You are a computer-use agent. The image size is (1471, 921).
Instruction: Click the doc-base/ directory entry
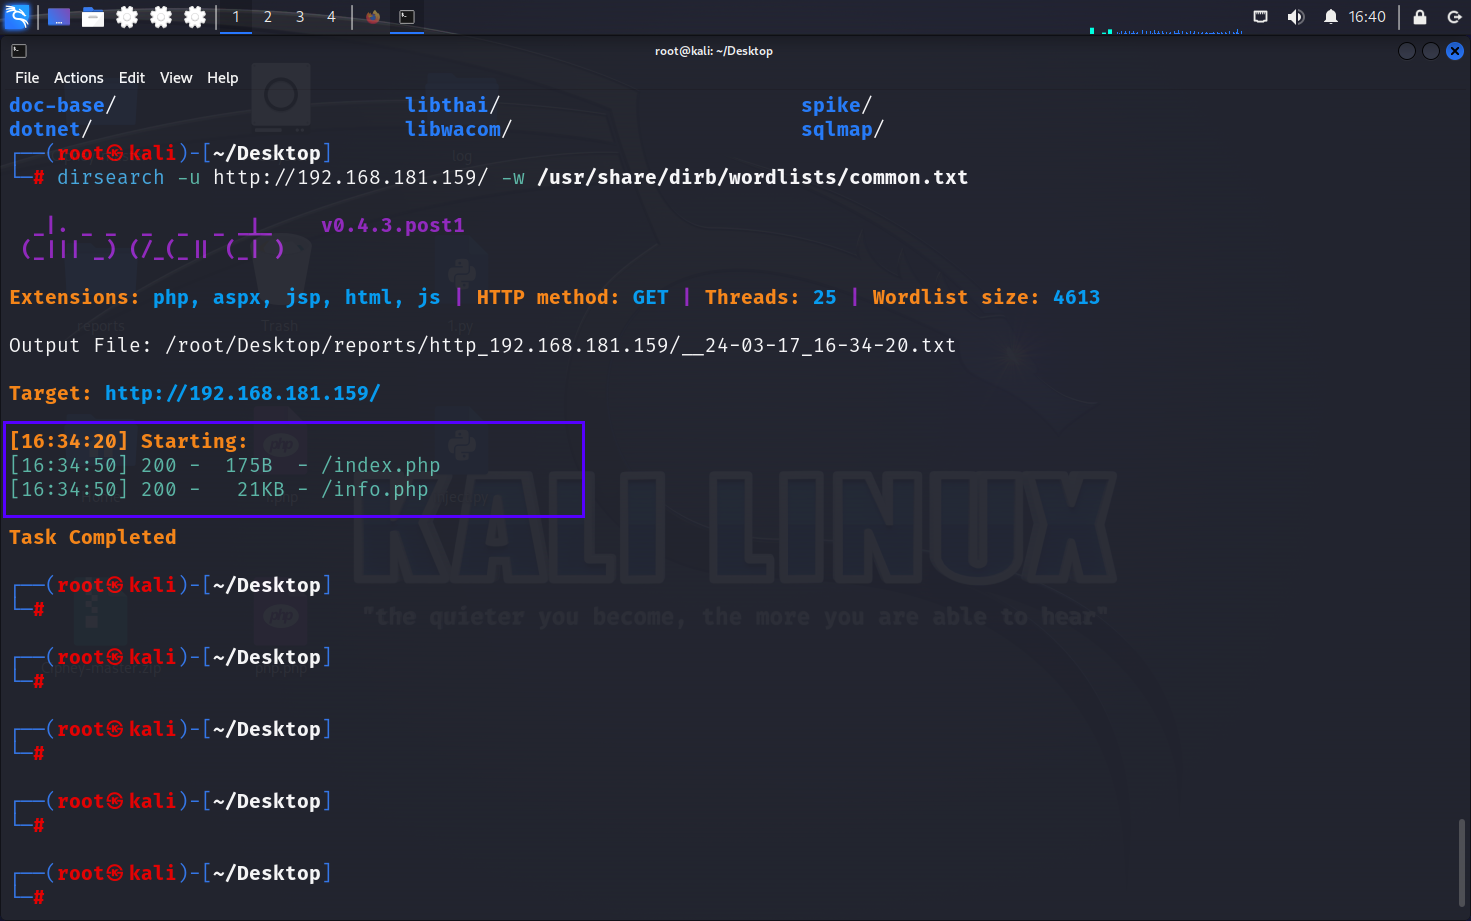(x=63, y=105)
